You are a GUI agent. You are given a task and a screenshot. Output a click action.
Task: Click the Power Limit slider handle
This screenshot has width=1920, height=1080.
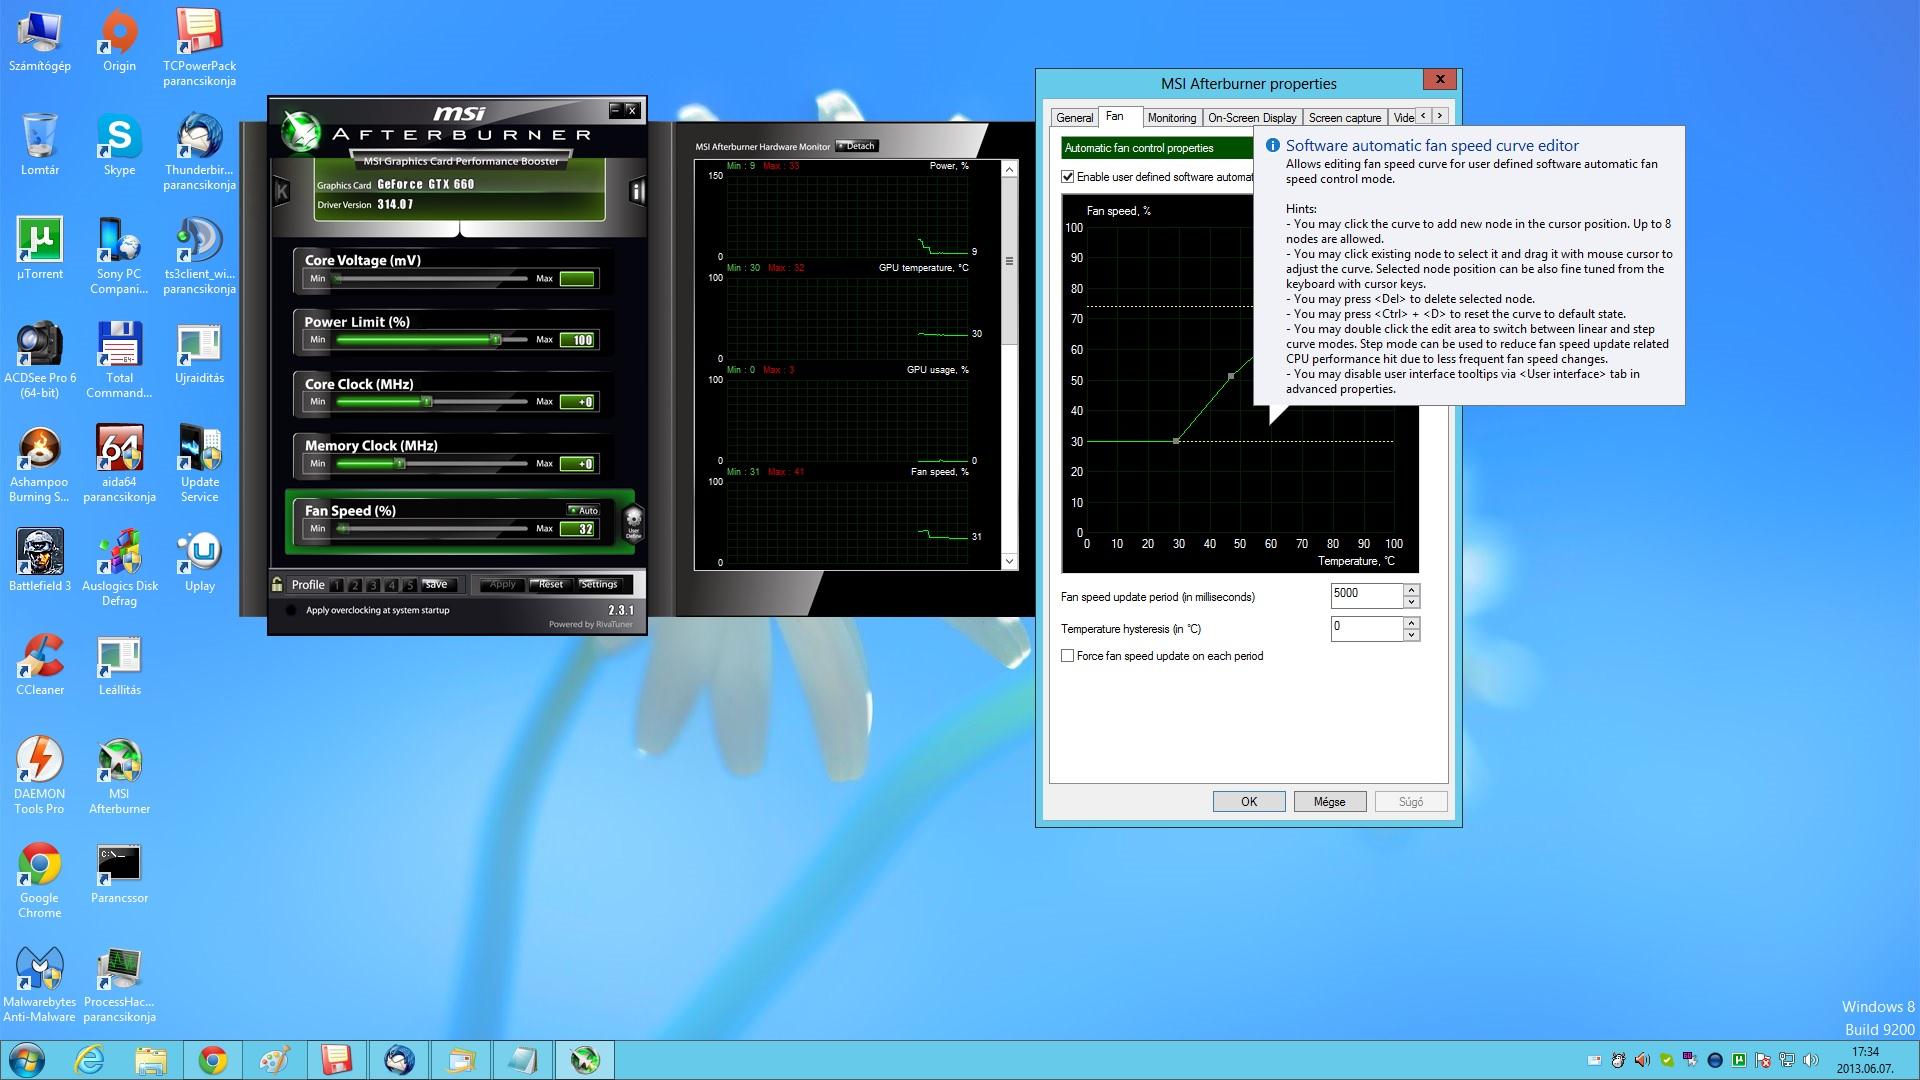[495, 340]
